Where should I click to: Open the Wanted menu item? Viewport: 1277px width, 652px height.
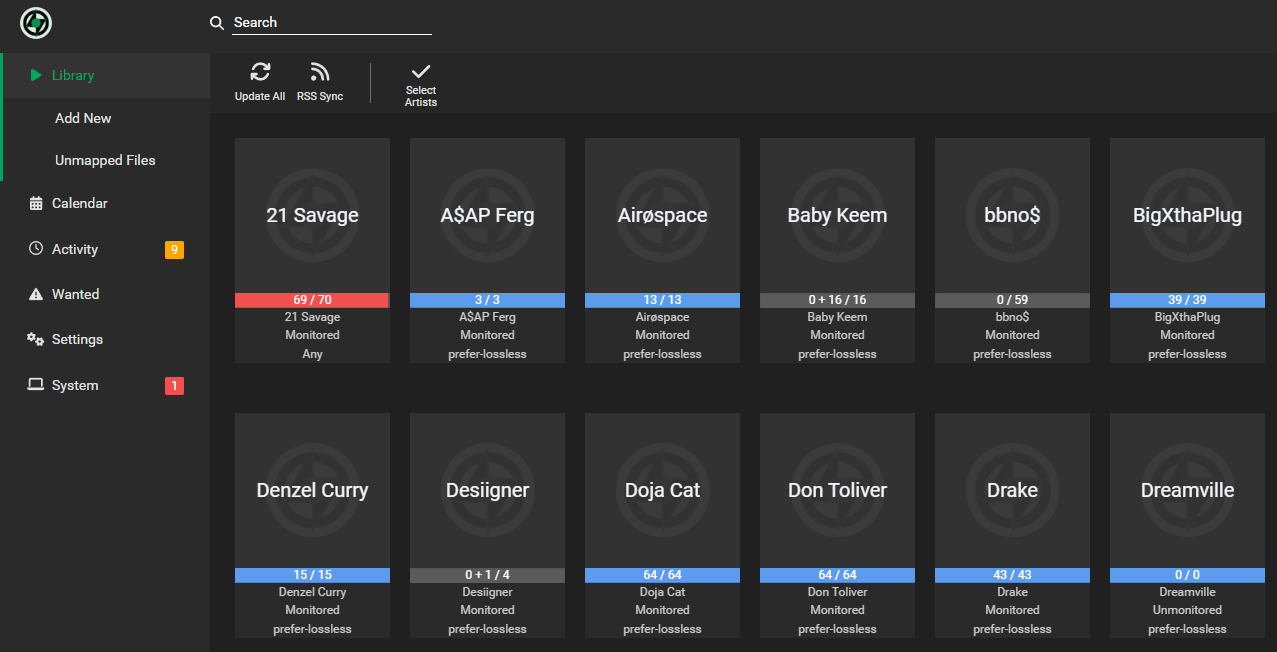point(105,294)
